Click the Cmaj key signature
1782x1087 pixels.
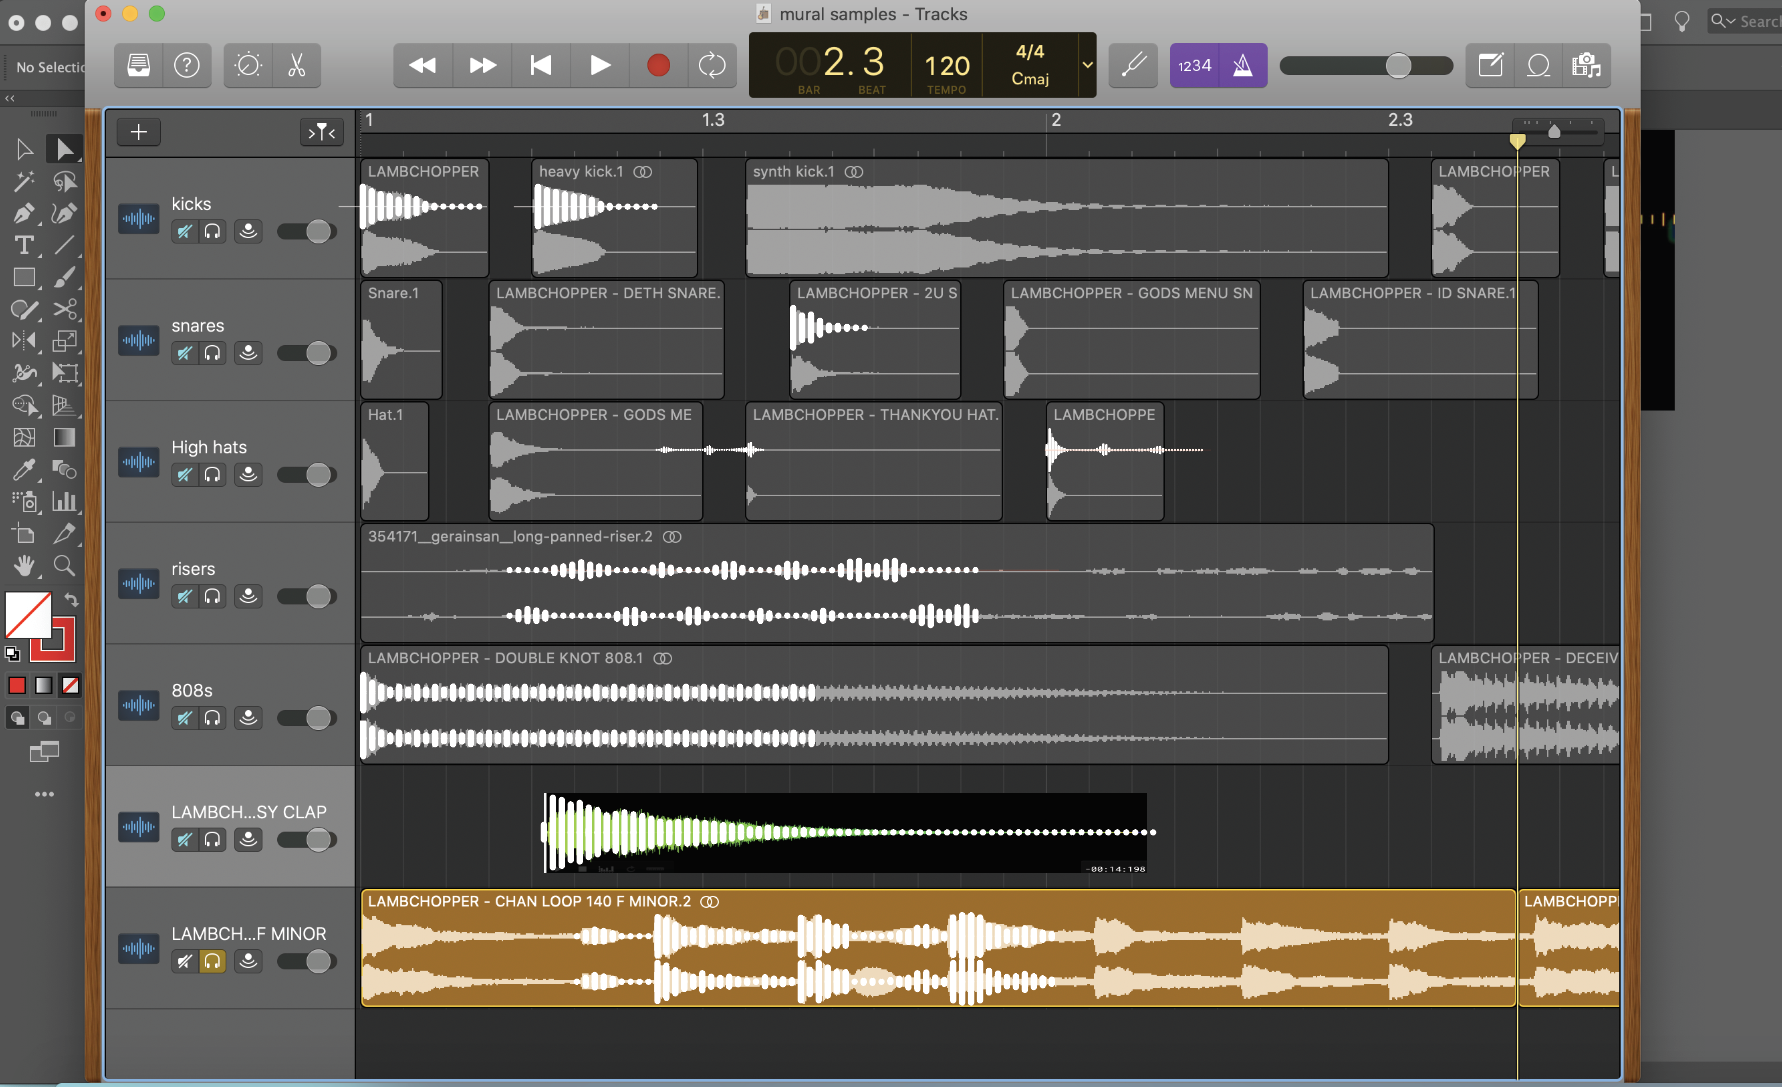[1030, 79]
